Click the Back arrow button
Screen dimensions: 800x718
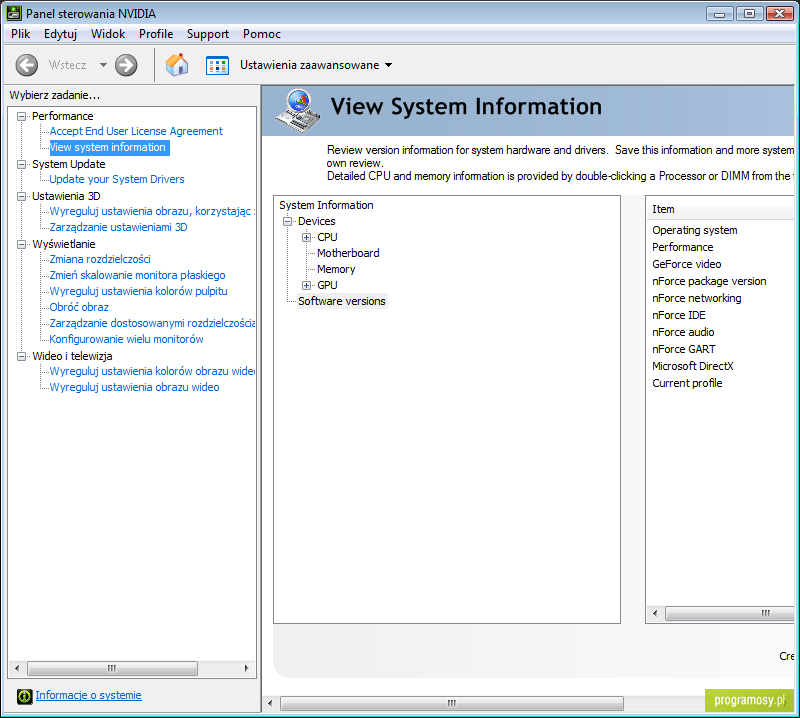27,65
